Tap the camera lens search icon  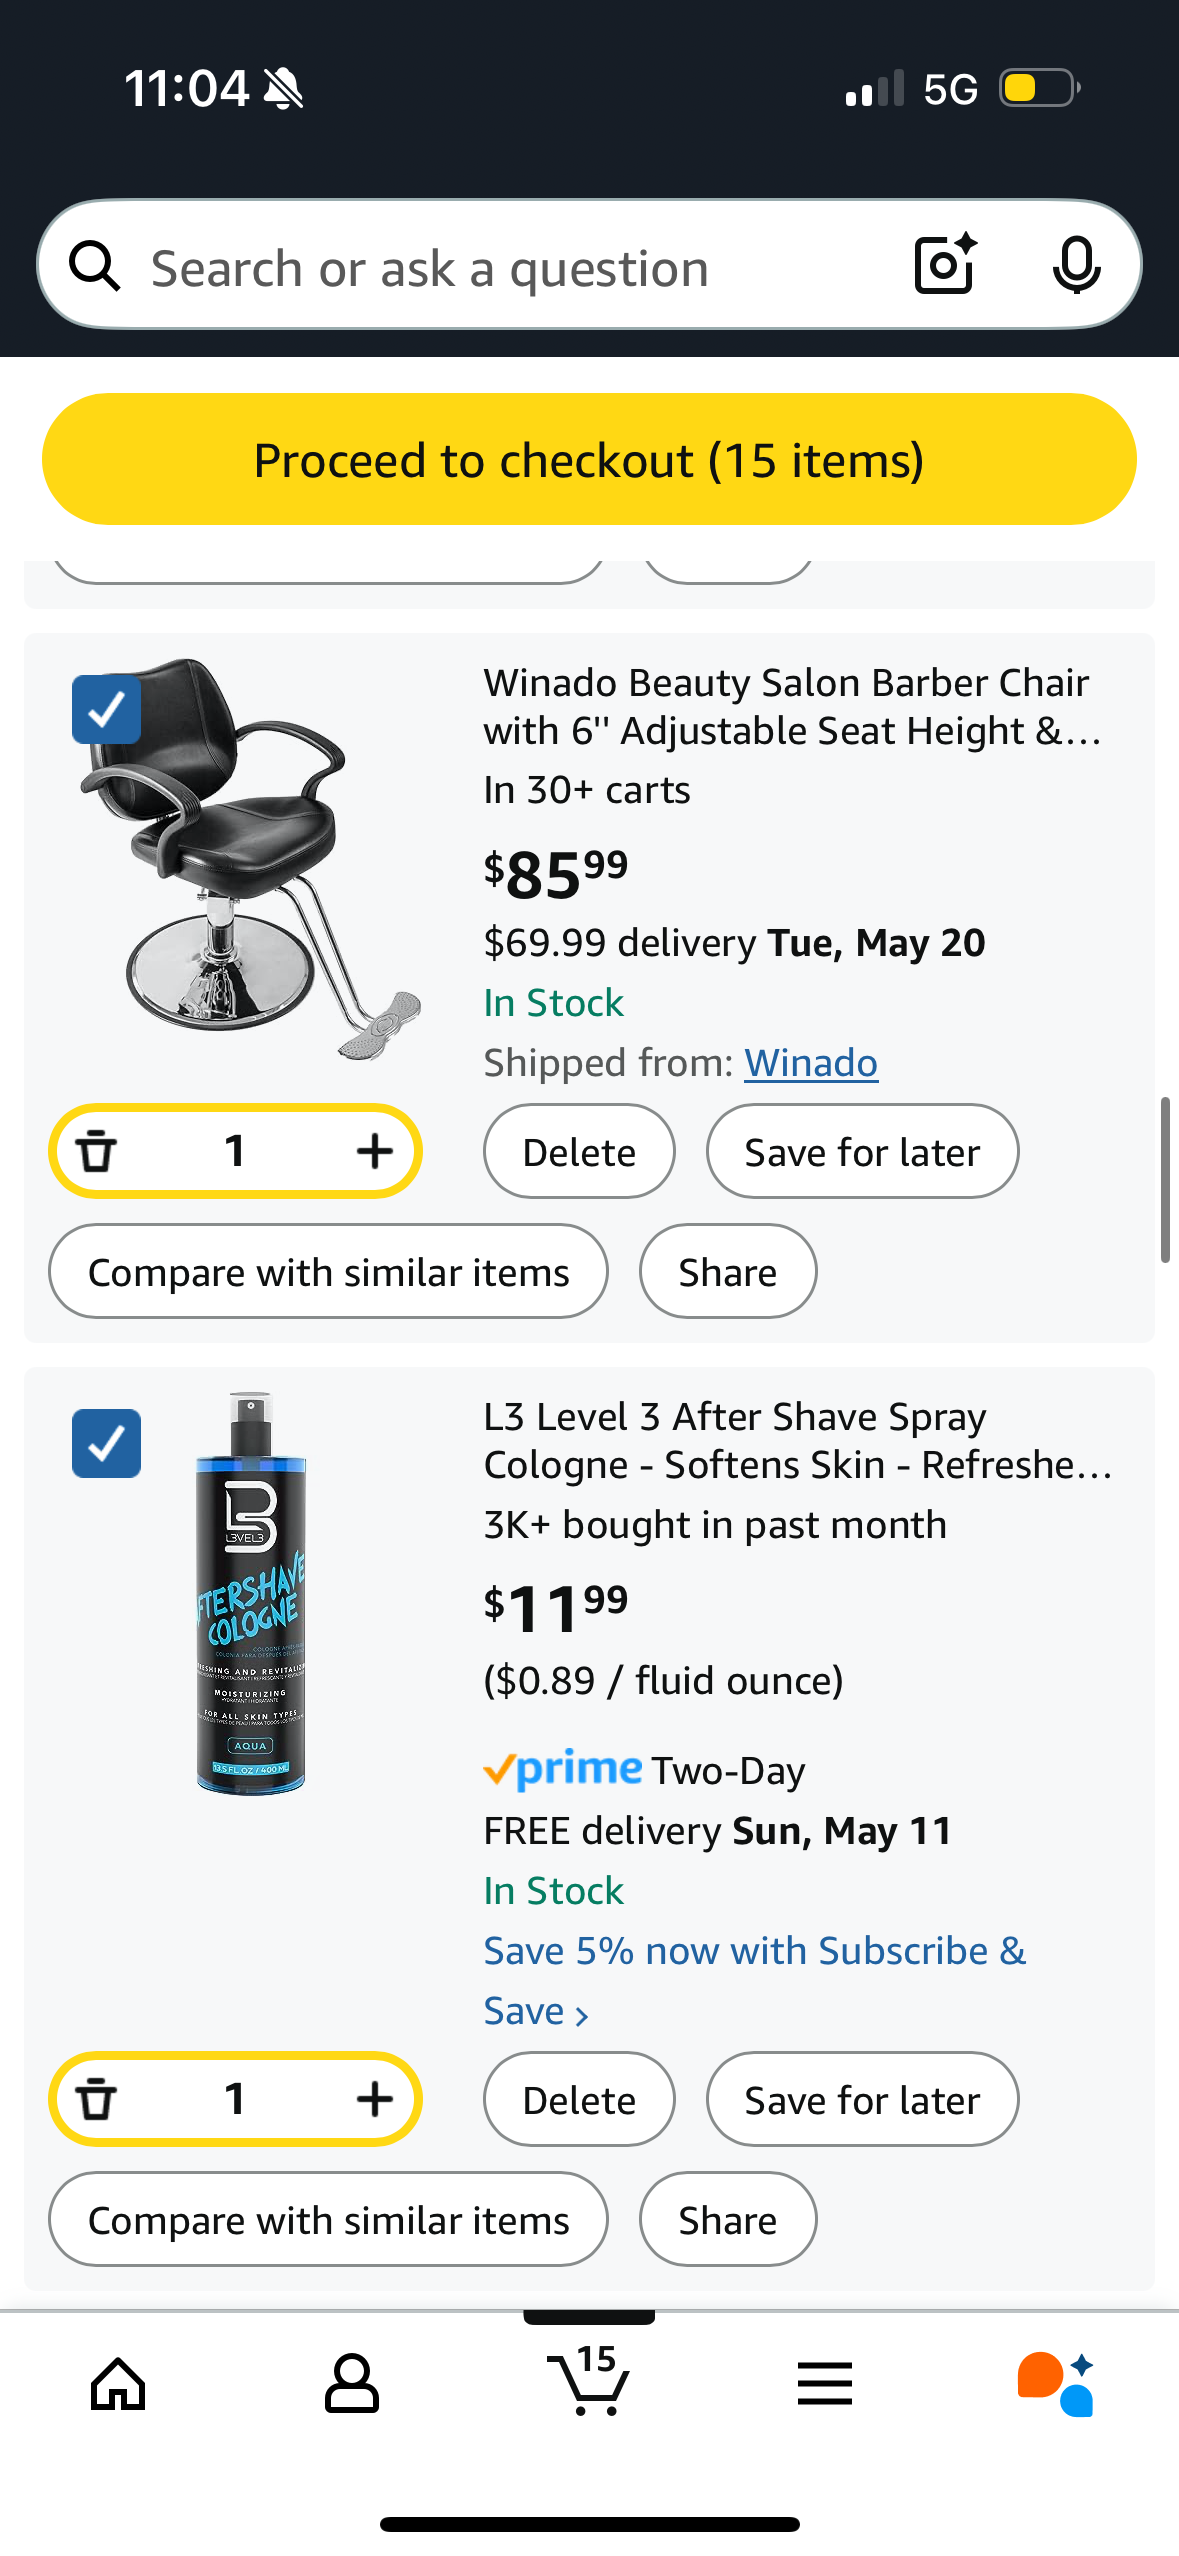944,265
